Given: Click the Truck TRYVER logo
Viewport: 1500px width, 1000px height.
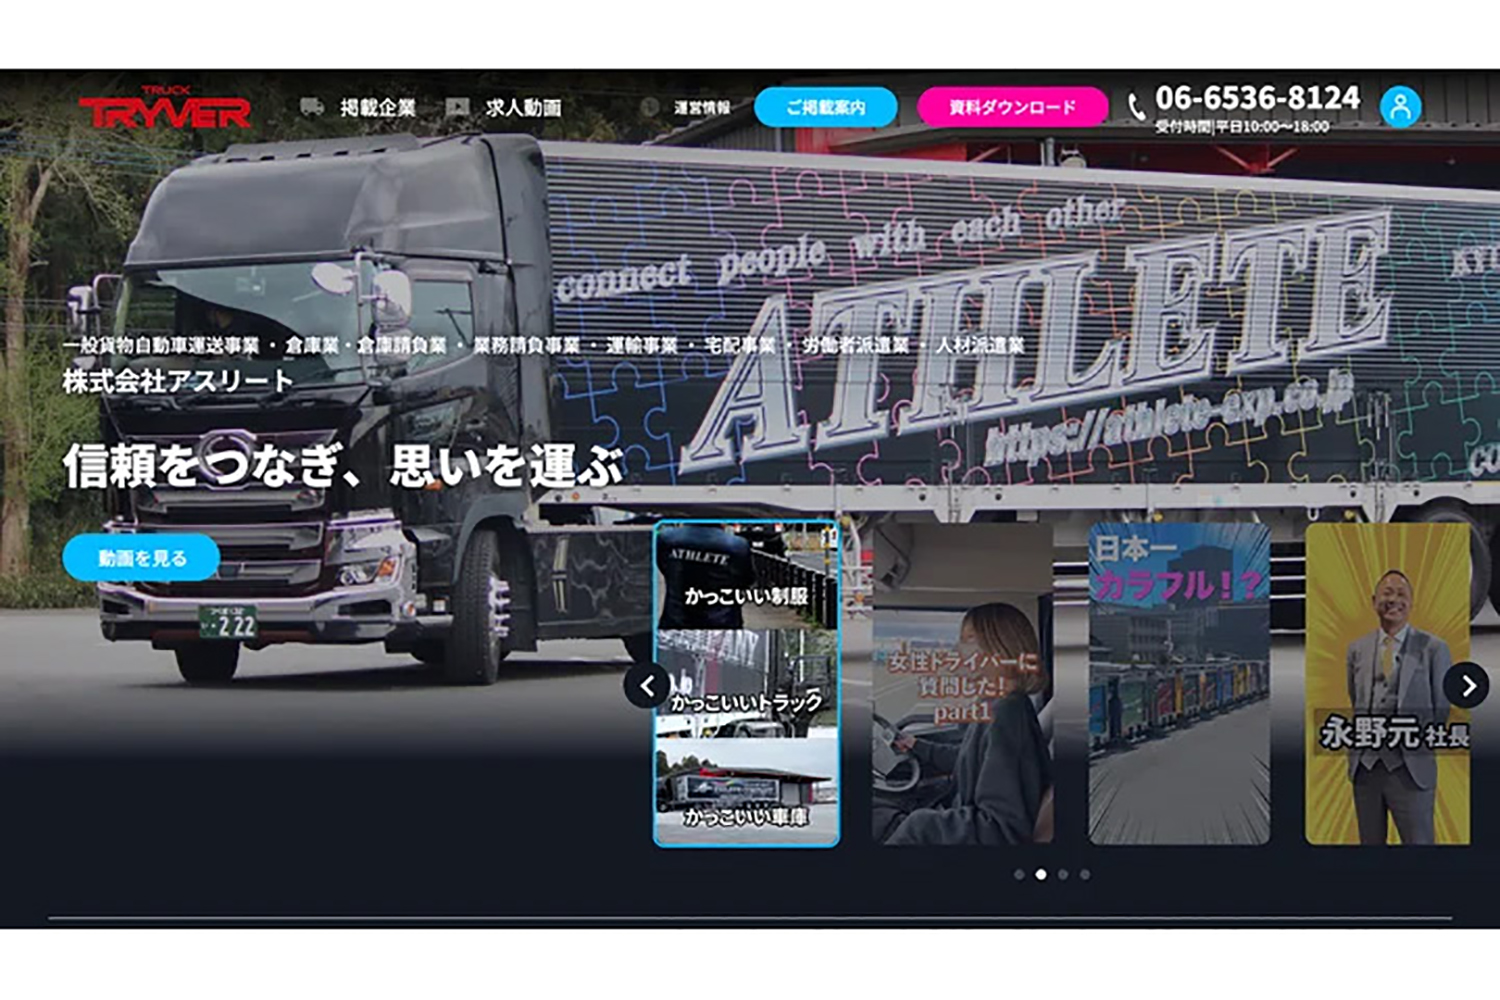Looking at the screenshot, I should pyautogui.click(x=165, y=107).
